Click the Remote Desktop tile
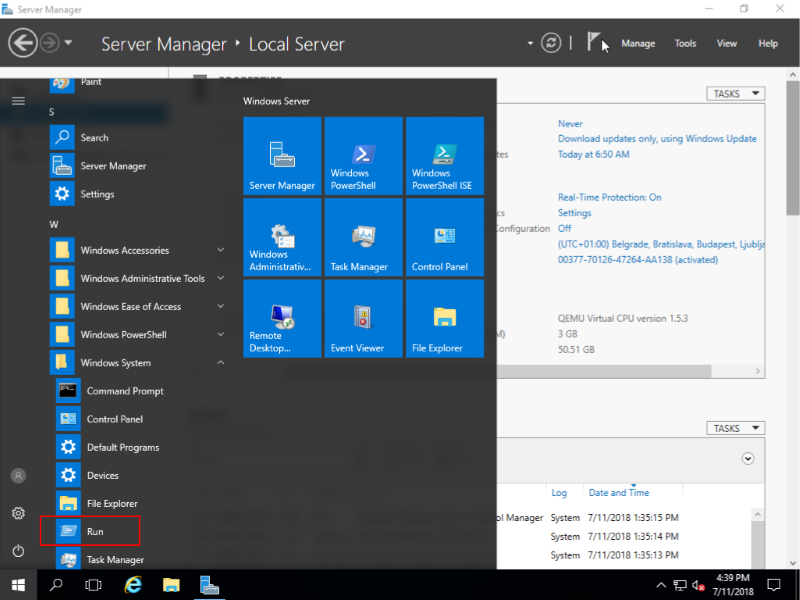800x600 pixels. (x=282, y=318)
